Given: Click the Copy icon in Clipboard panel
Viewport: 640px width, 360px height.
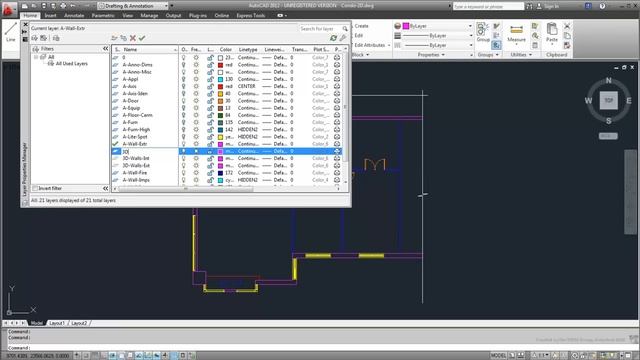Looking at the screenshot, I should pos(567,36).
